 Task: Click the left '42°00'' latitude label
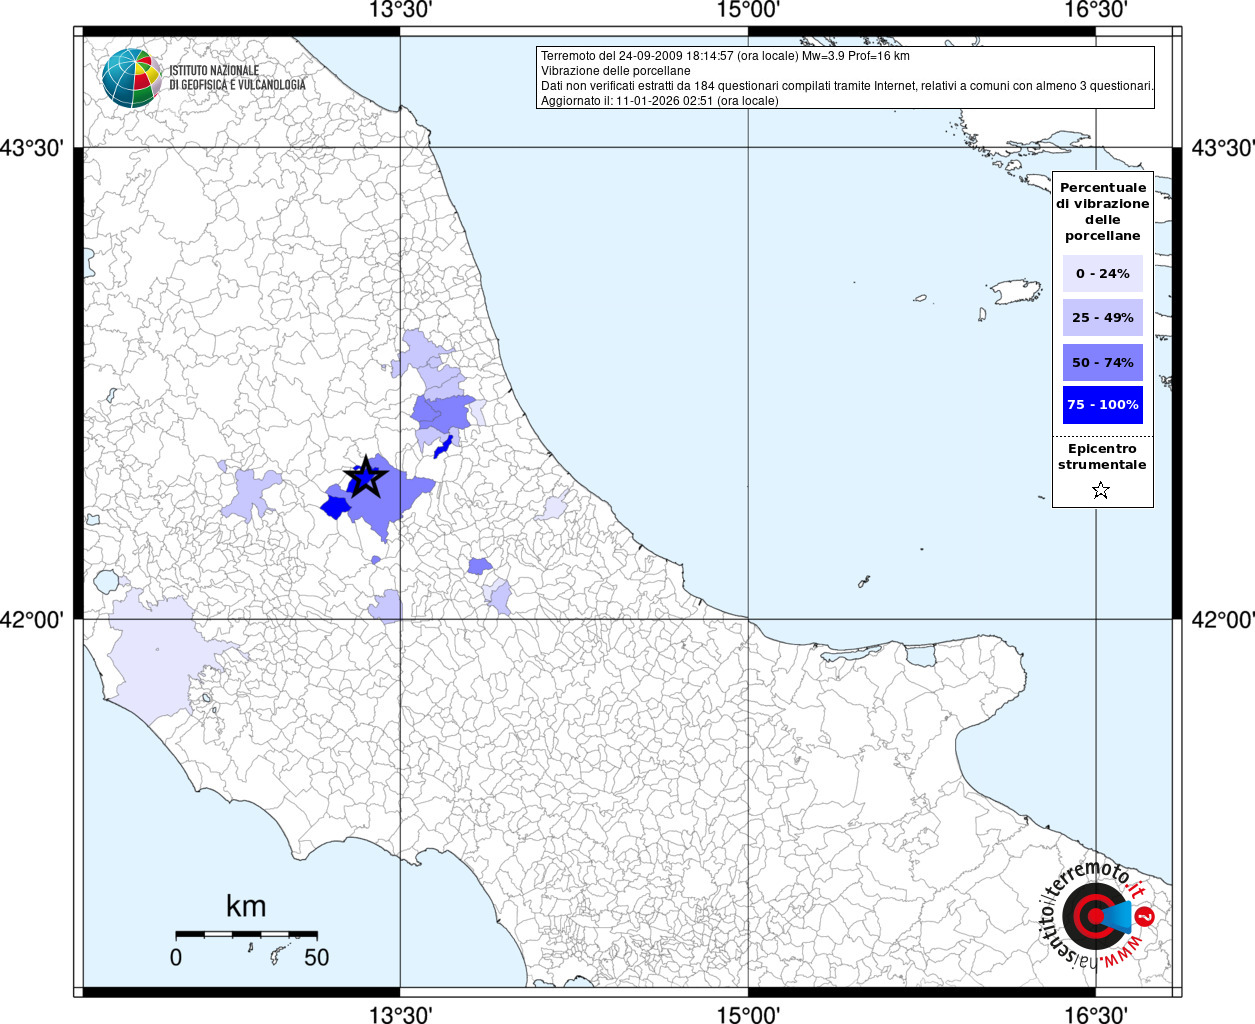coord(32,620)
